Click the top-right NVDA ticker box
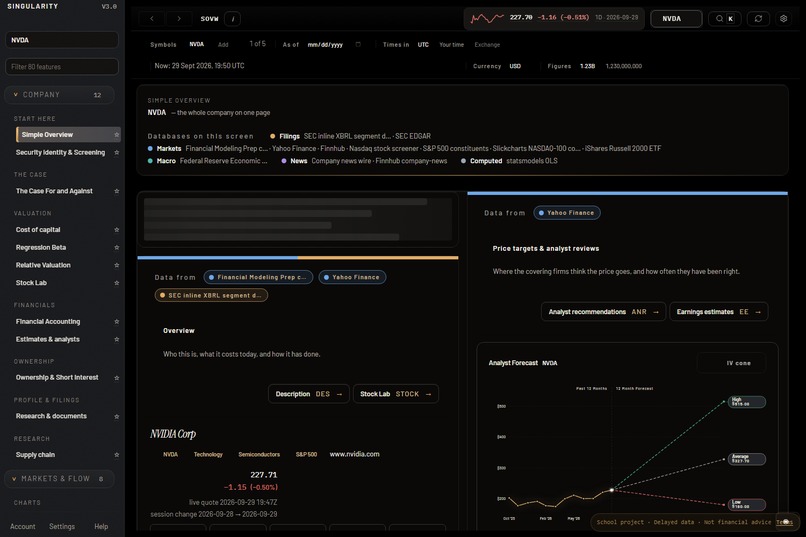The image size is (806, 537). click(x=676, y=18)
